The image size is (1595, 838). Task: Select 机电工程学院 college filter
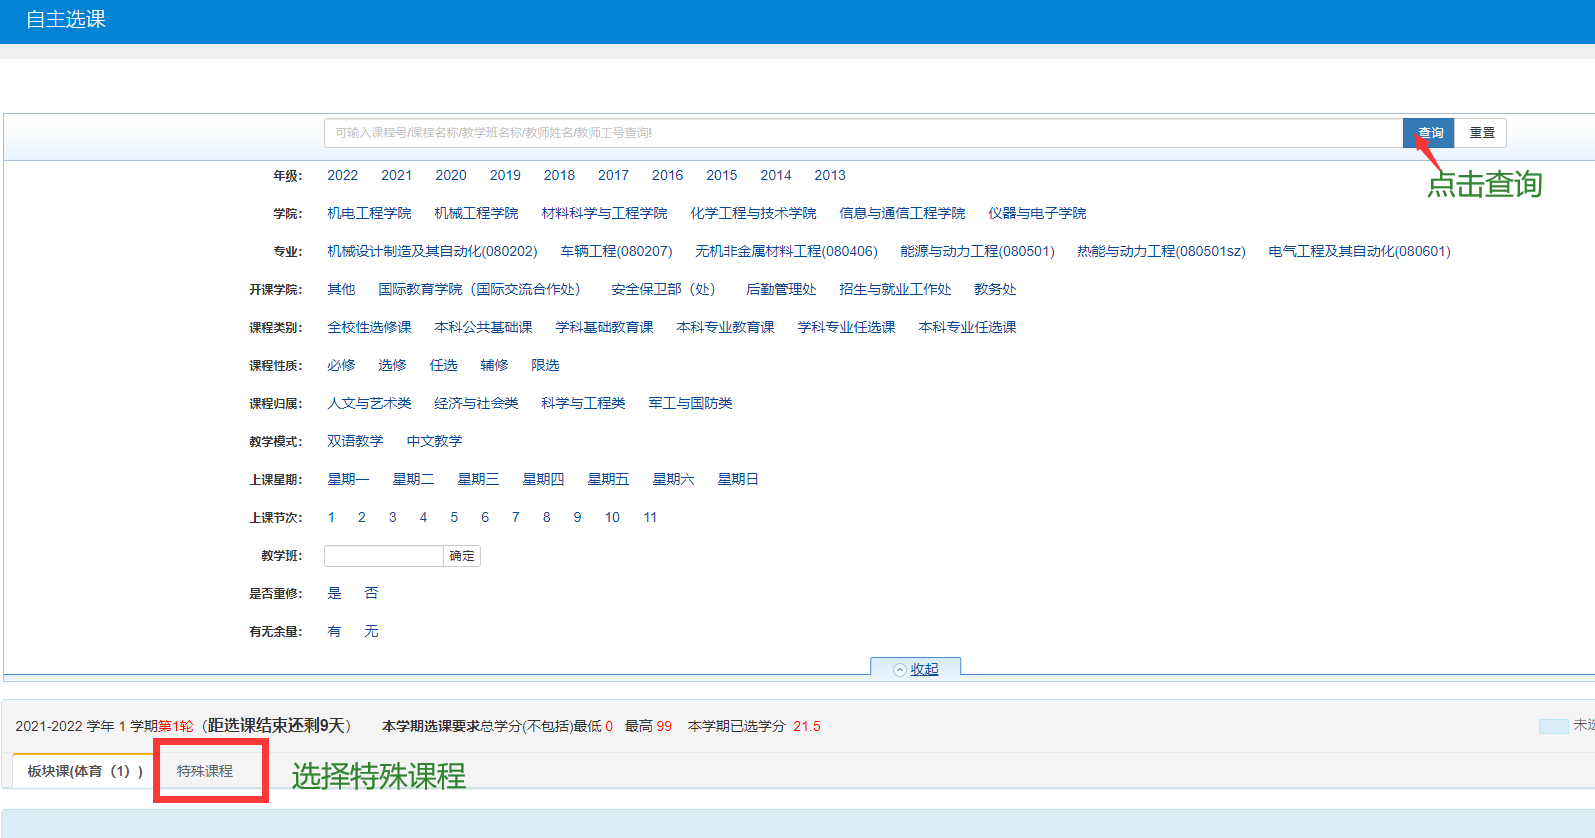tap(369, 213)
